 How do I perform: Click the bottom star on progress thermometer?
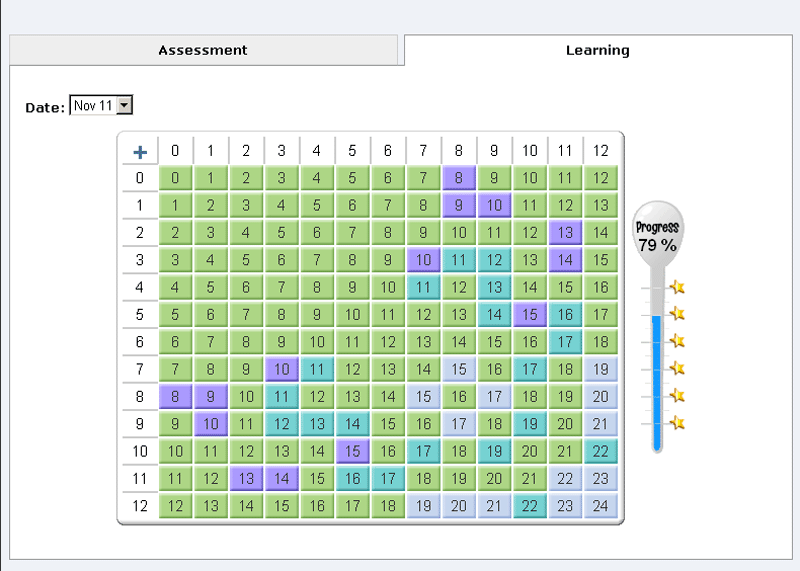(x=677, y=423)
